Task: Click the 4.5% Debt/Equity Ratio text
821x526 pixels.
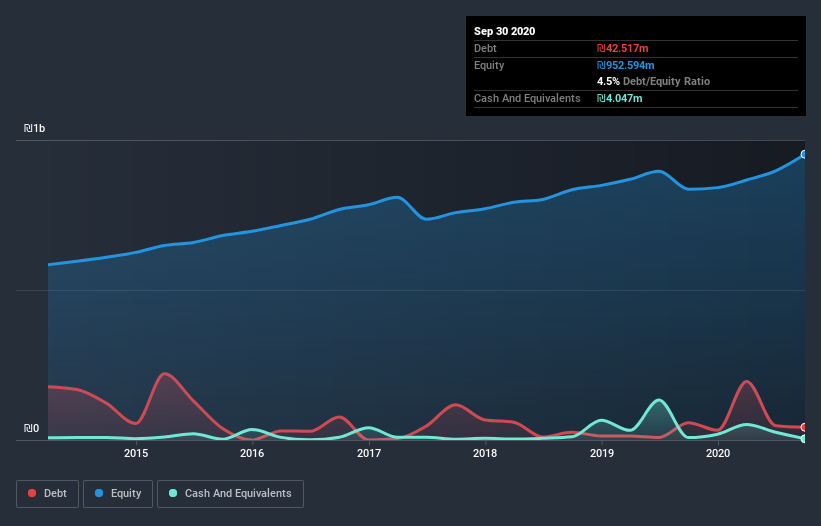Action: point(653,81)
